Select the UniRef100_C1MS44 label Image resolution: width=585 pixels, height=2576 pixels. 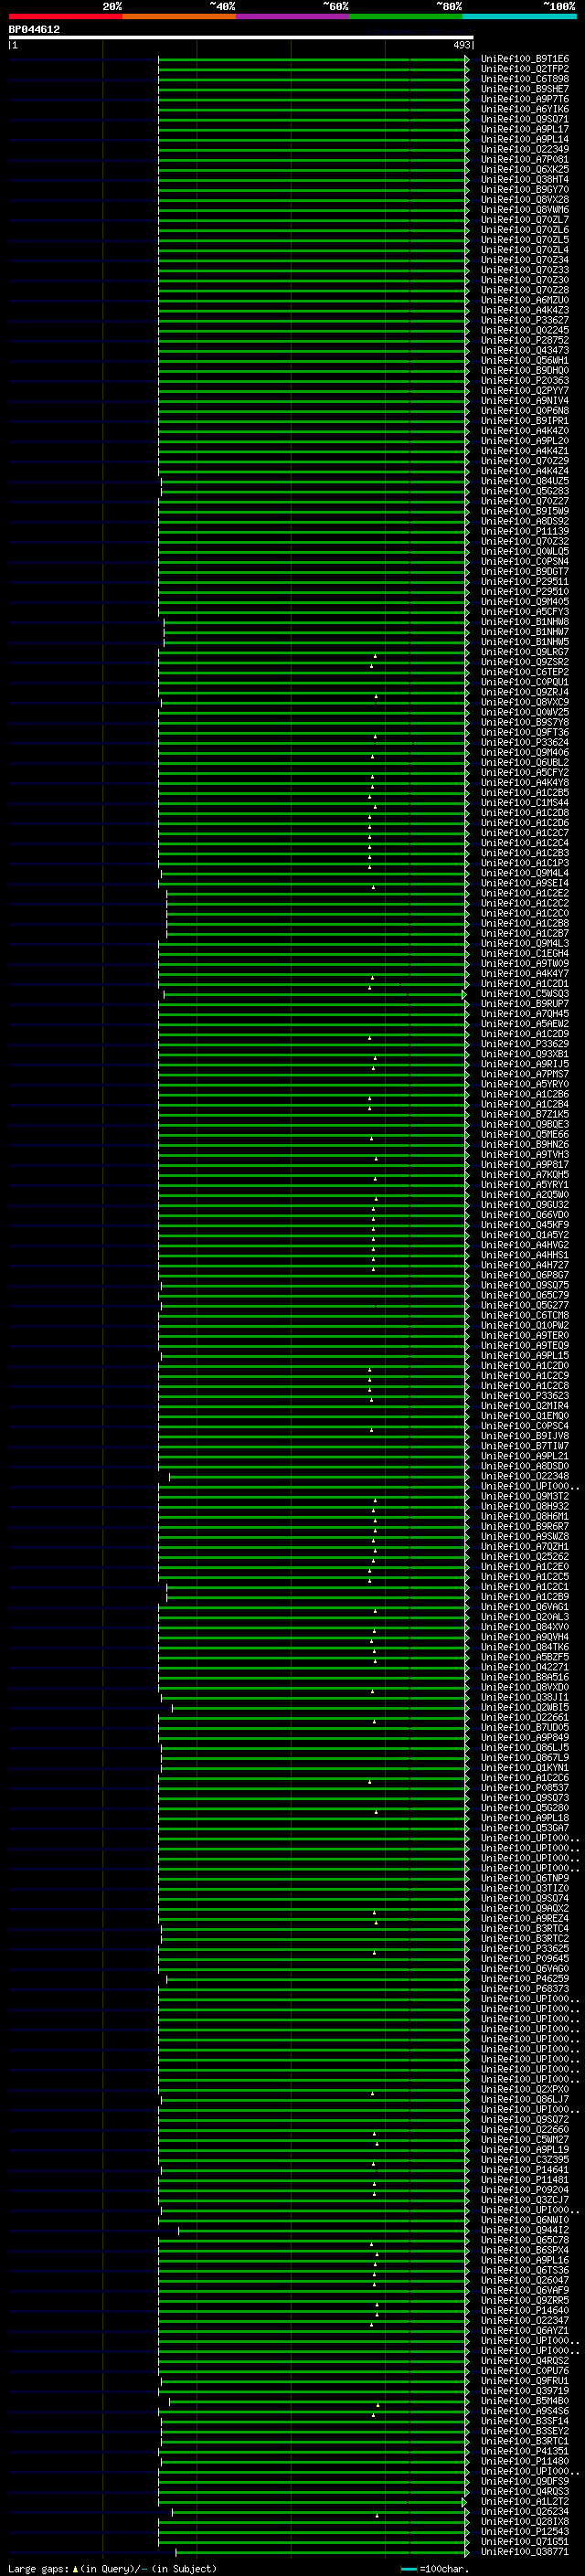pyautogui.click(x=525, y=803)
